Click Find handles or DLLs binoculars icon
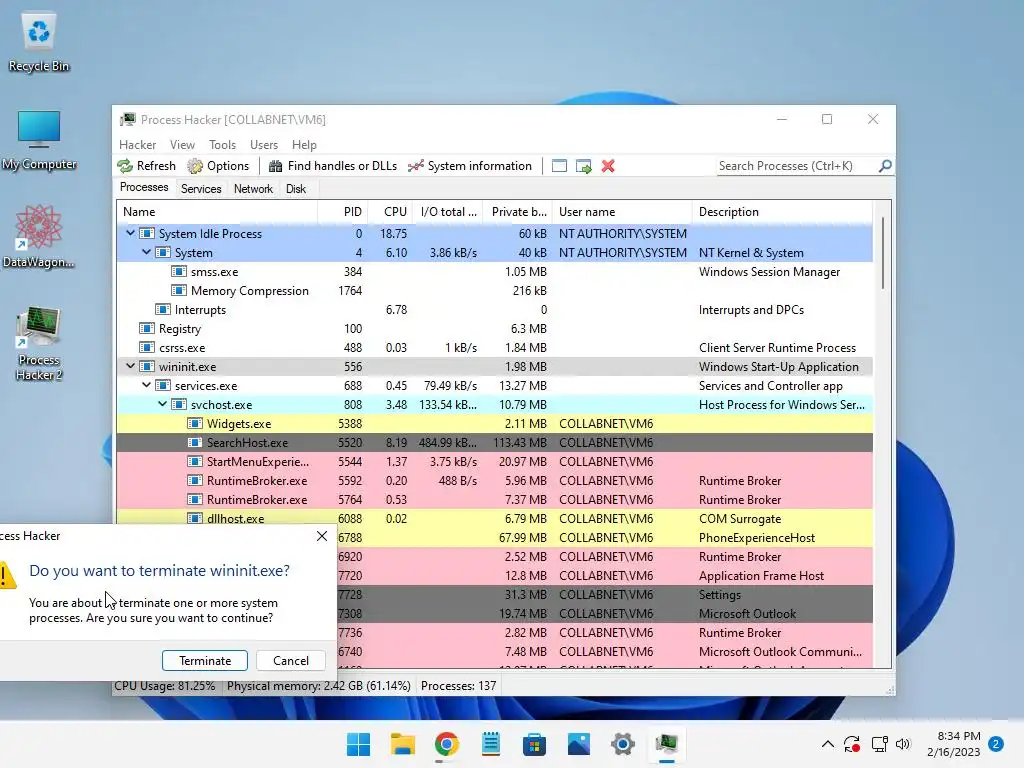Screen dimensions: 1024x768 276,166
